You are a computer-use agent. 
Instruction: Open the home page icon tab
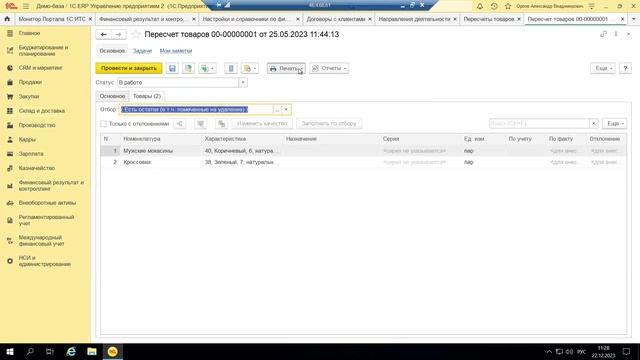tap(7, 19)
